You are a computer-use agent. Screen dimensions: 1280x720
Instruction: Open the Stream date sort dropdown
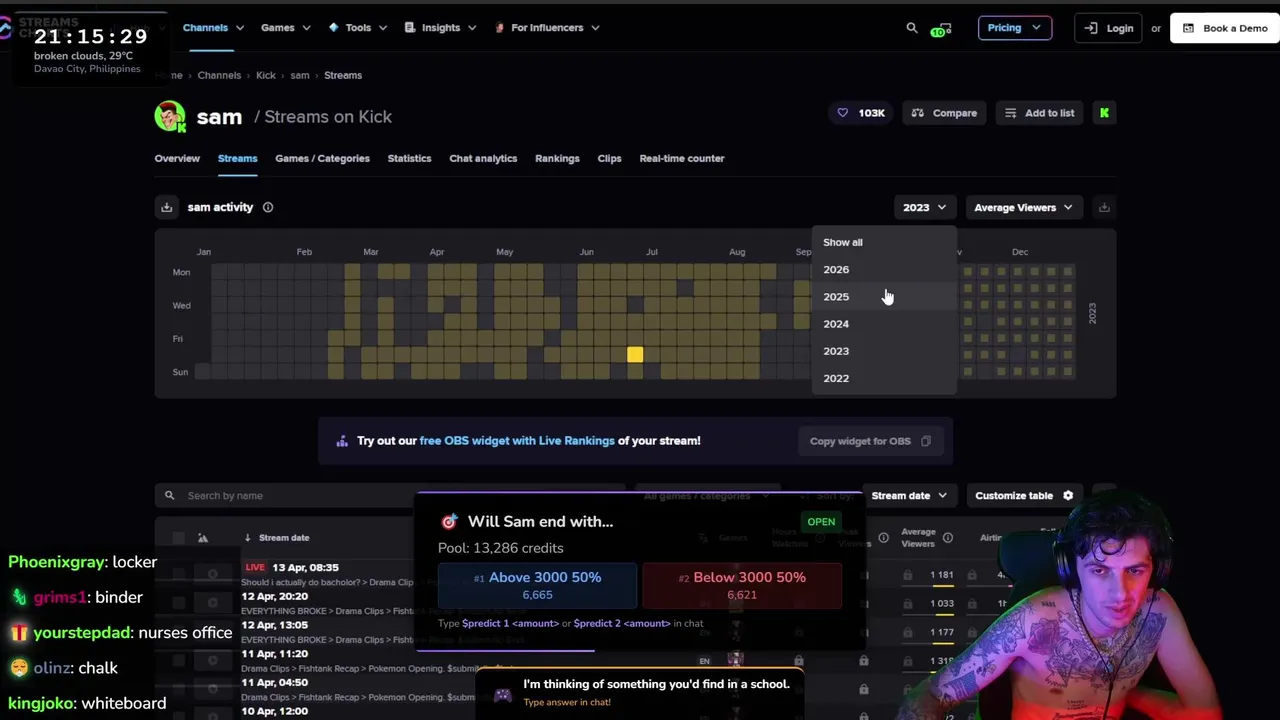pyautogui.click(x=909, y=496)
